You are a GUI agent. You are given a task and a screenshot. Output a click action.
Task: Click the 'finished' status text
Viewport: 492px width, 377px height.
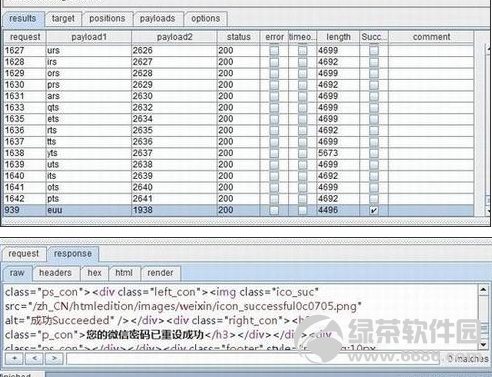coord(15,375)
